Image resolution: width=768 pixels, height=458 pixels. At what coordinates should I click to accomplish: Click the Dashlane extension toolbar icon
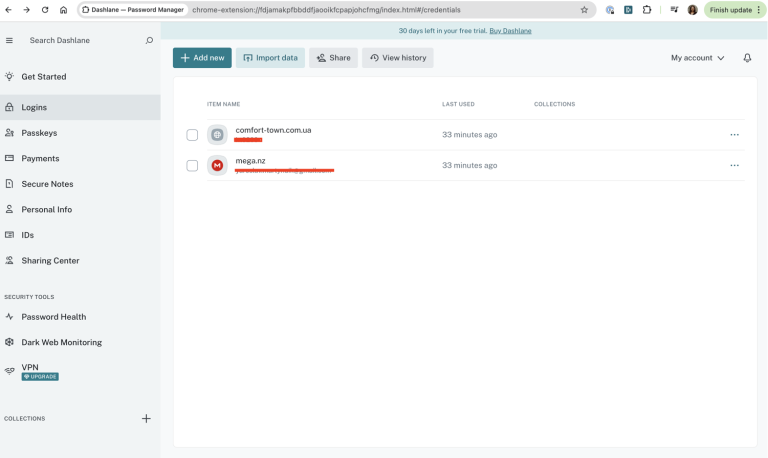point(628,10)
